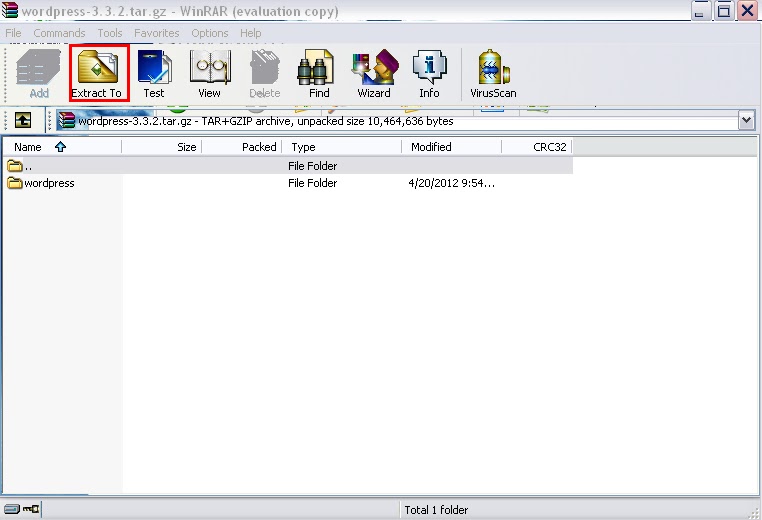Sort by the Size column header
Screen dimensions: 762x520
[x=161, y=147]
